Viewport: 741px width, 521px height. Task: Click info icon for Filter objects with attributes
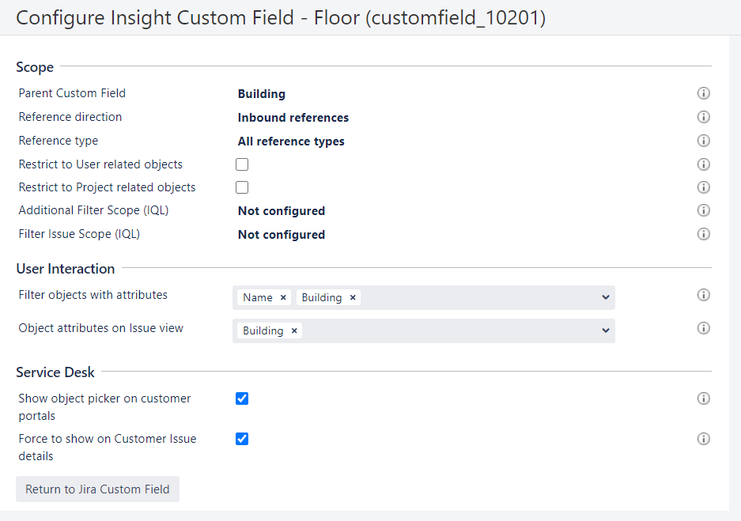(x=703, y=295)
